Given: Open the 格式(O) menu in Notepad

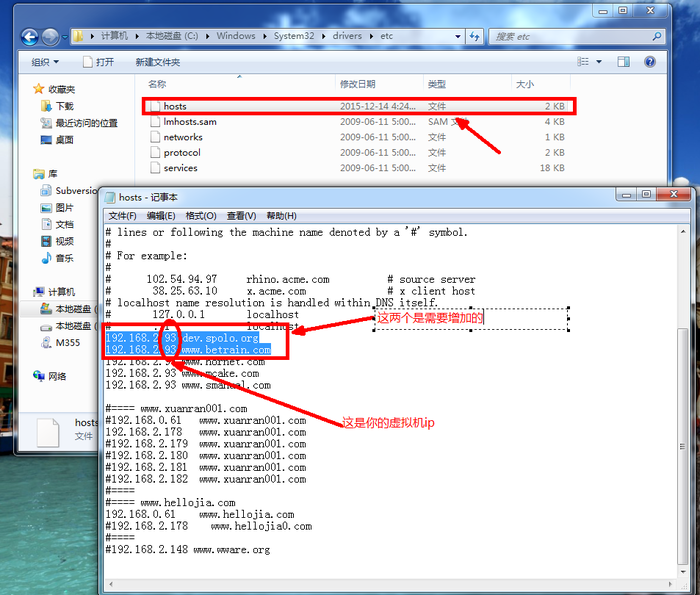Looking at the screenshot, I should click(201, 216).
